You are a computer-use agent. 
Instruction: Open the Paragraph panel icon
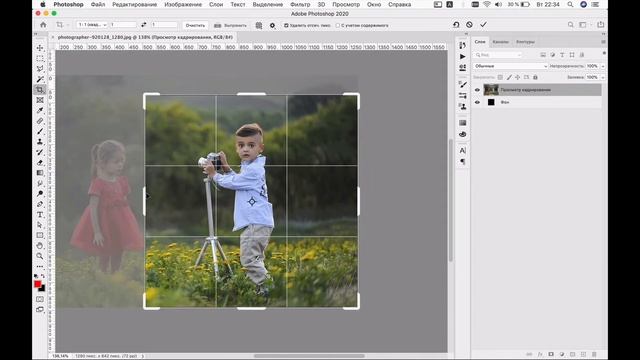tap(462, 162)
